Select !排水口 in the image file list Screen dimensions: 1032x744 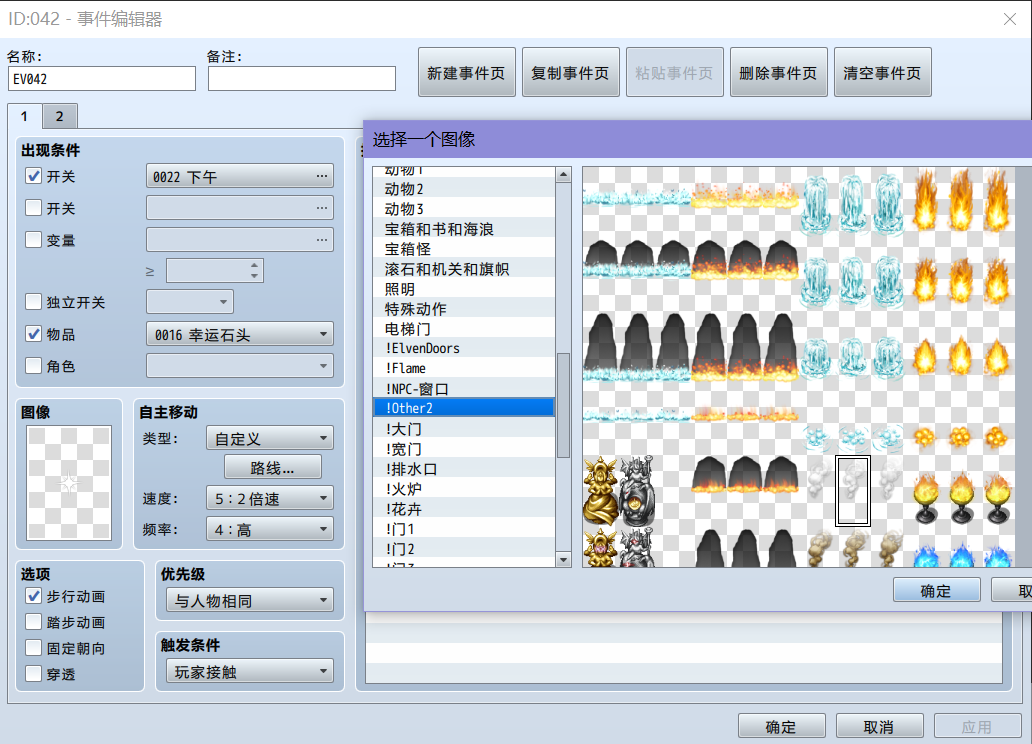(x=464, y=469)
